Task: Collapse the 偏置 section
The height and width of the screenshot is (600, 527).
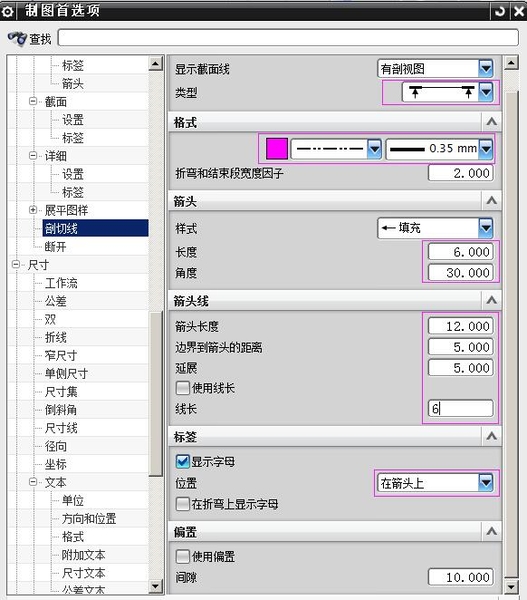Action: [x=491, y=531]
